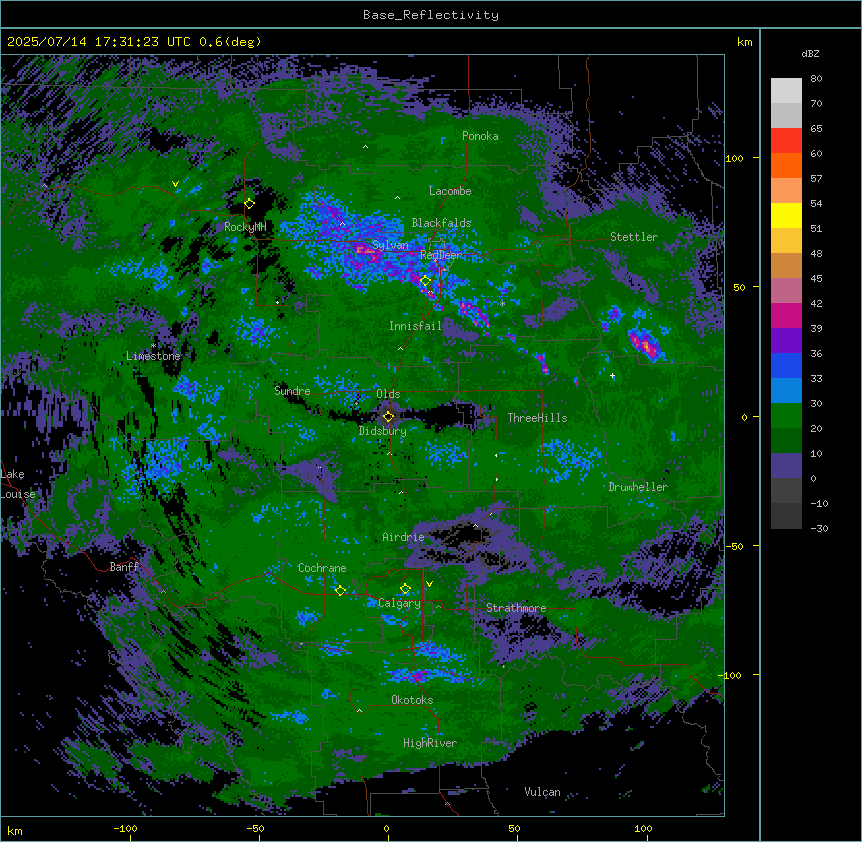Click the yellow V marker northwest of RockyMH
862x842 pixels.
point(175,184)
